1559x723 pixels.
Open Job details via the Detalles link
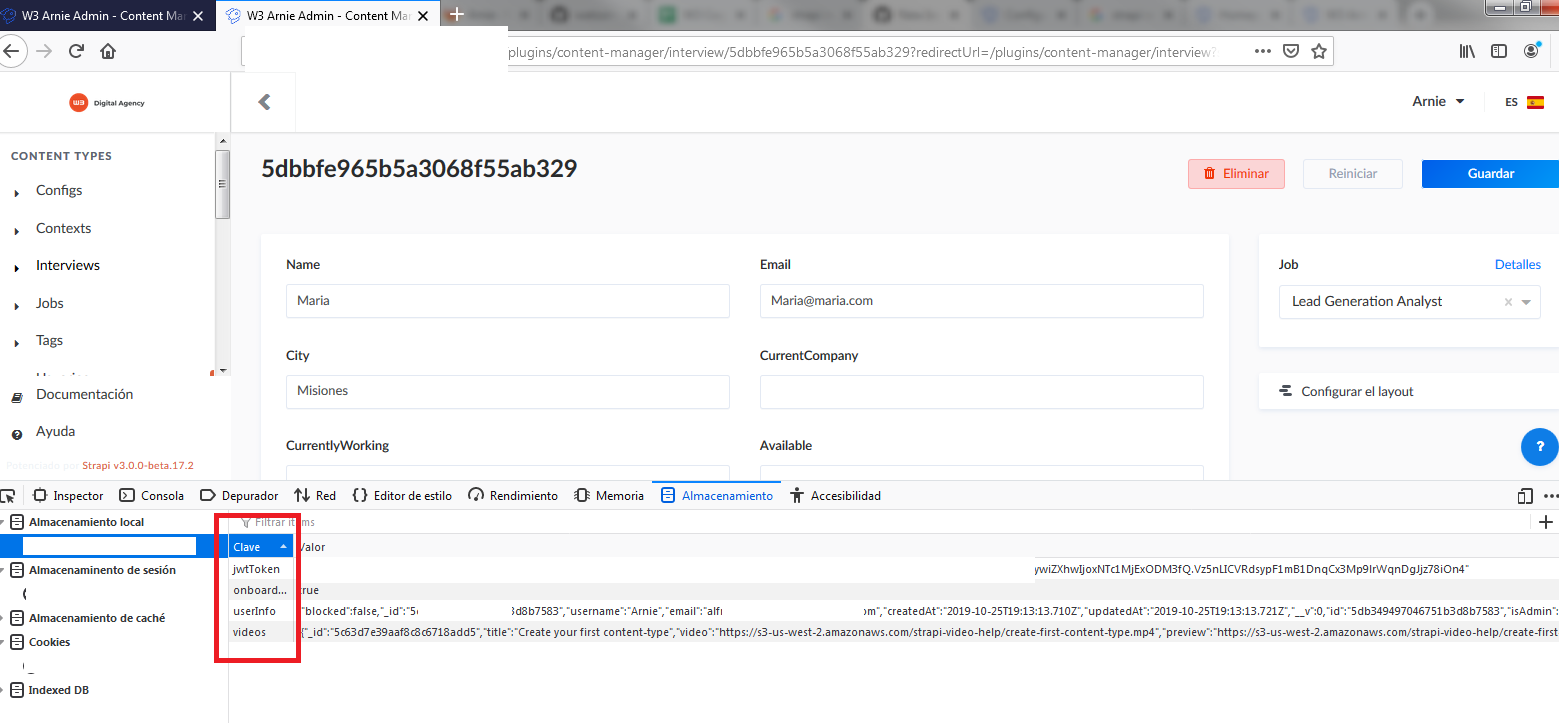(1517, 264)
